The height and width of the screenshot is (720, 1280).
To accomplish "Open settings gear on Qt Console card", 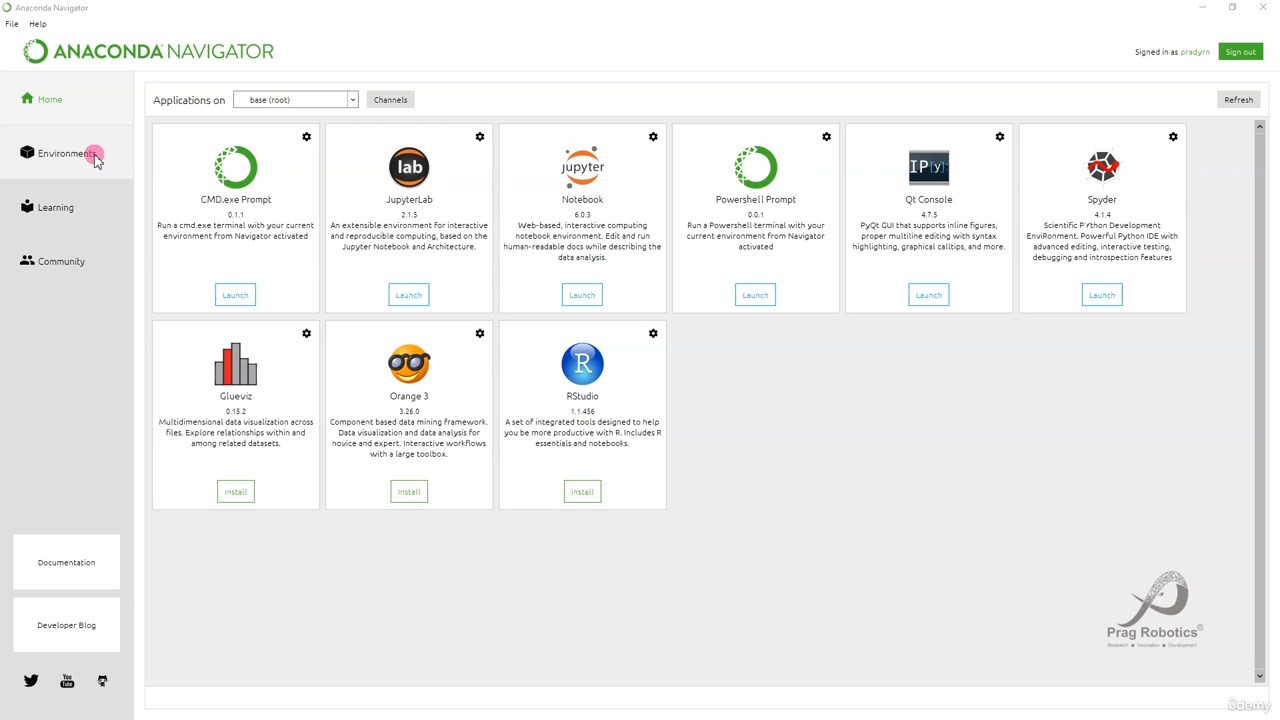I will (1000, 137).
